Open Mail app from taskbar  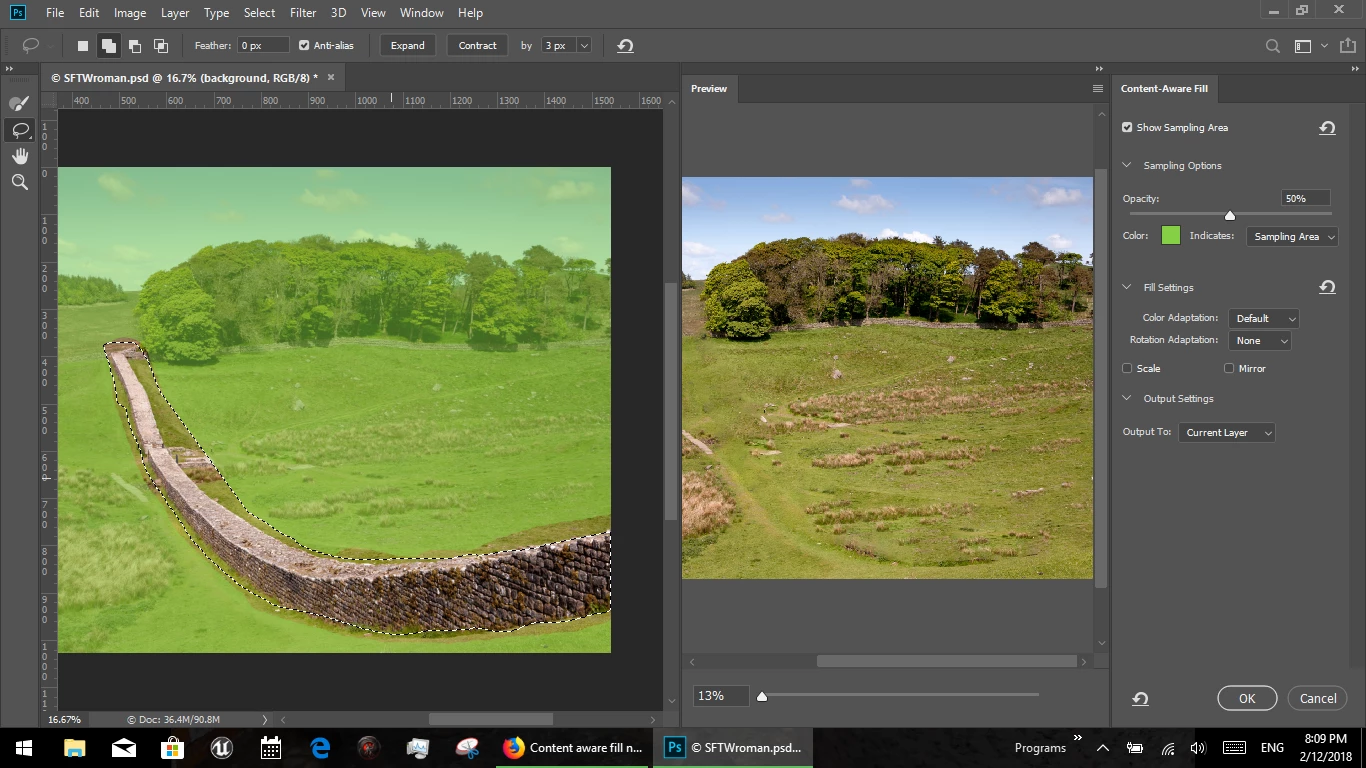pos(123,748)
